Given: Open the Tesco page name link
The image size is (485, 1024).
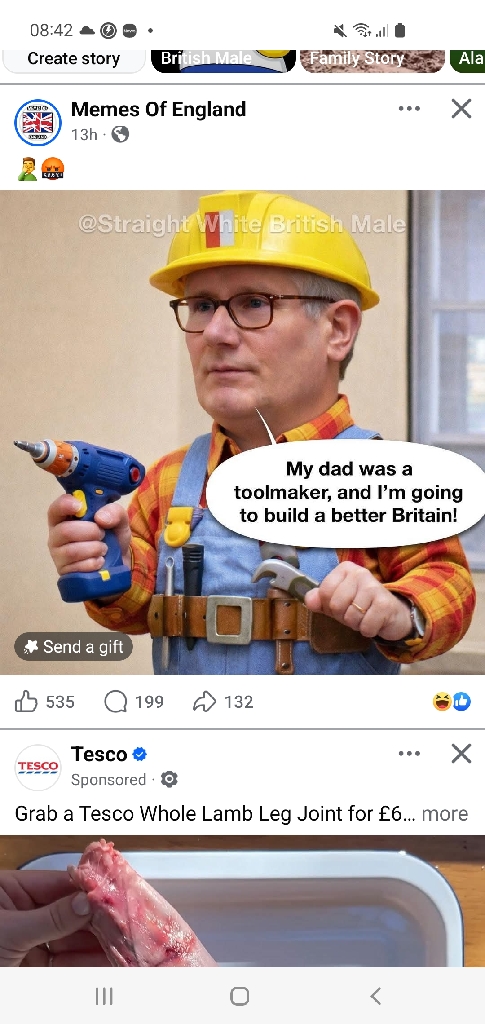Looking at the screenshot, I should click(x=99, y=754).
